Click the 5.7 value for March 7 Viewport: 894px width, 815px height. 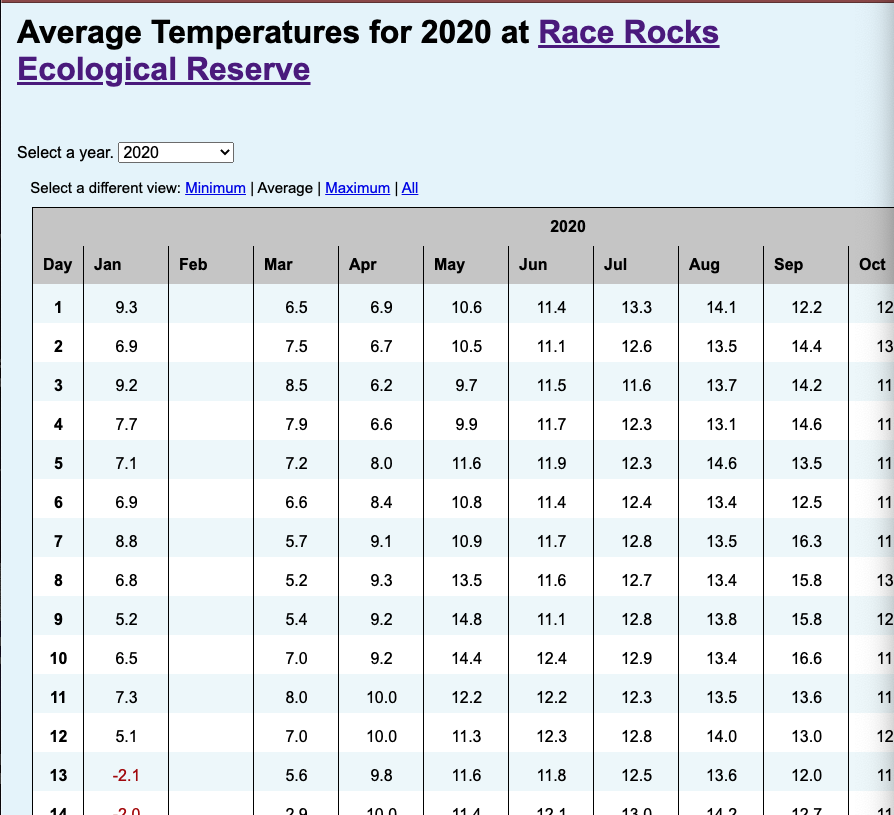click(296, 541)
